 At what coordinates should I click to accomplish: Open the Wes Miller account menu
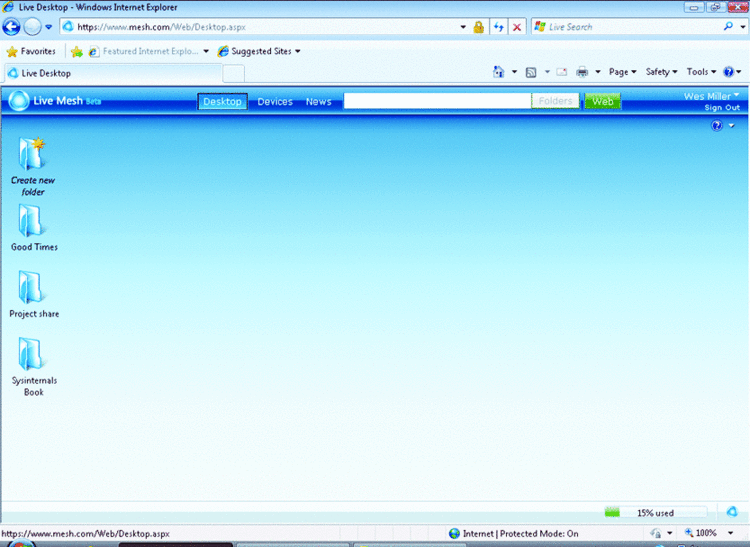pyautogui.click(x=711, y=96)
